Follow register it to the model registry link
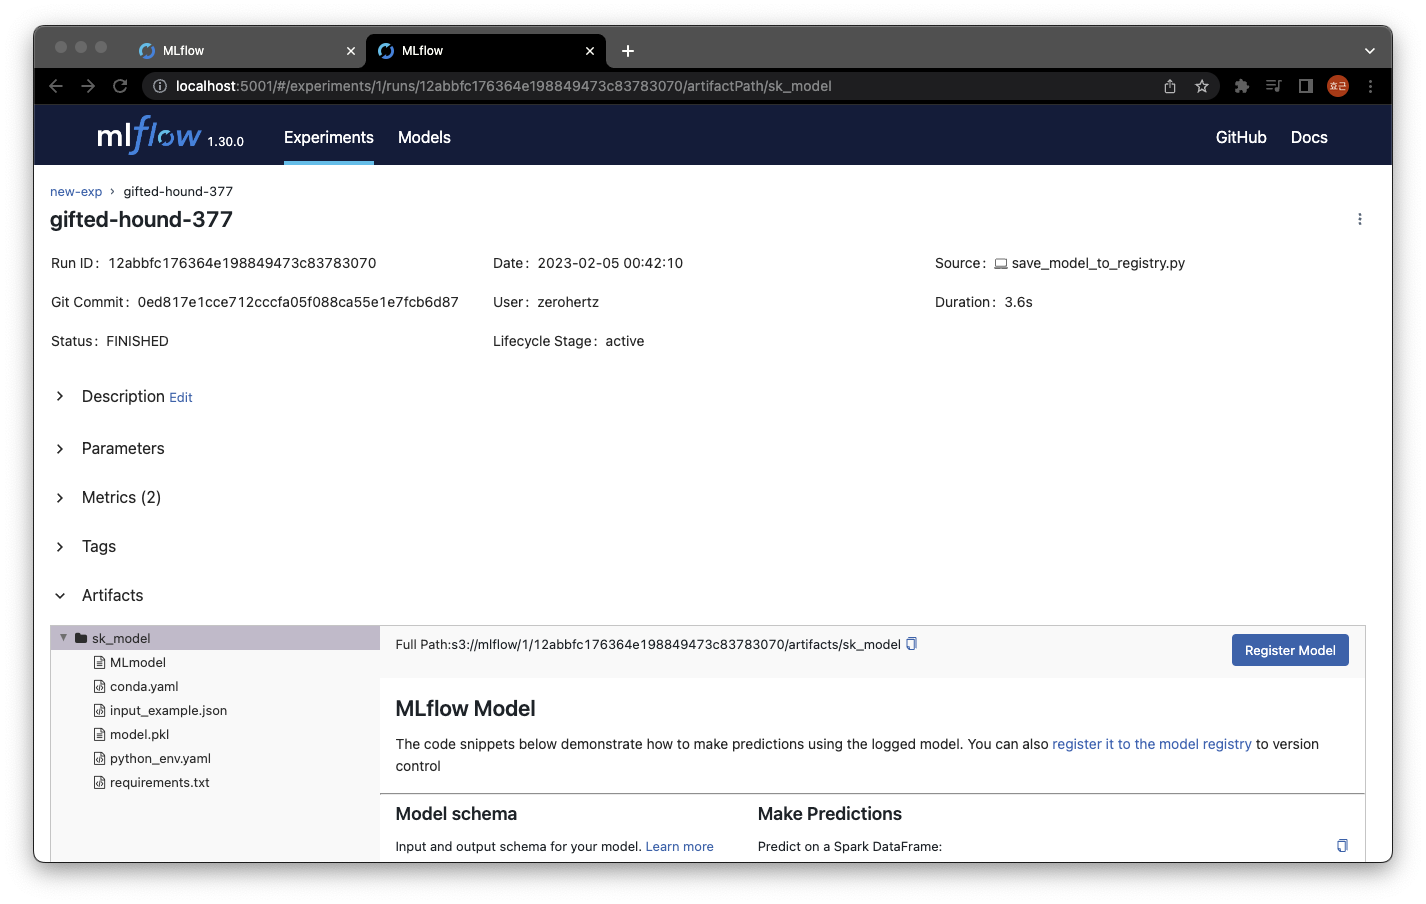The image size is (1426, 904). pos(1152,744)
